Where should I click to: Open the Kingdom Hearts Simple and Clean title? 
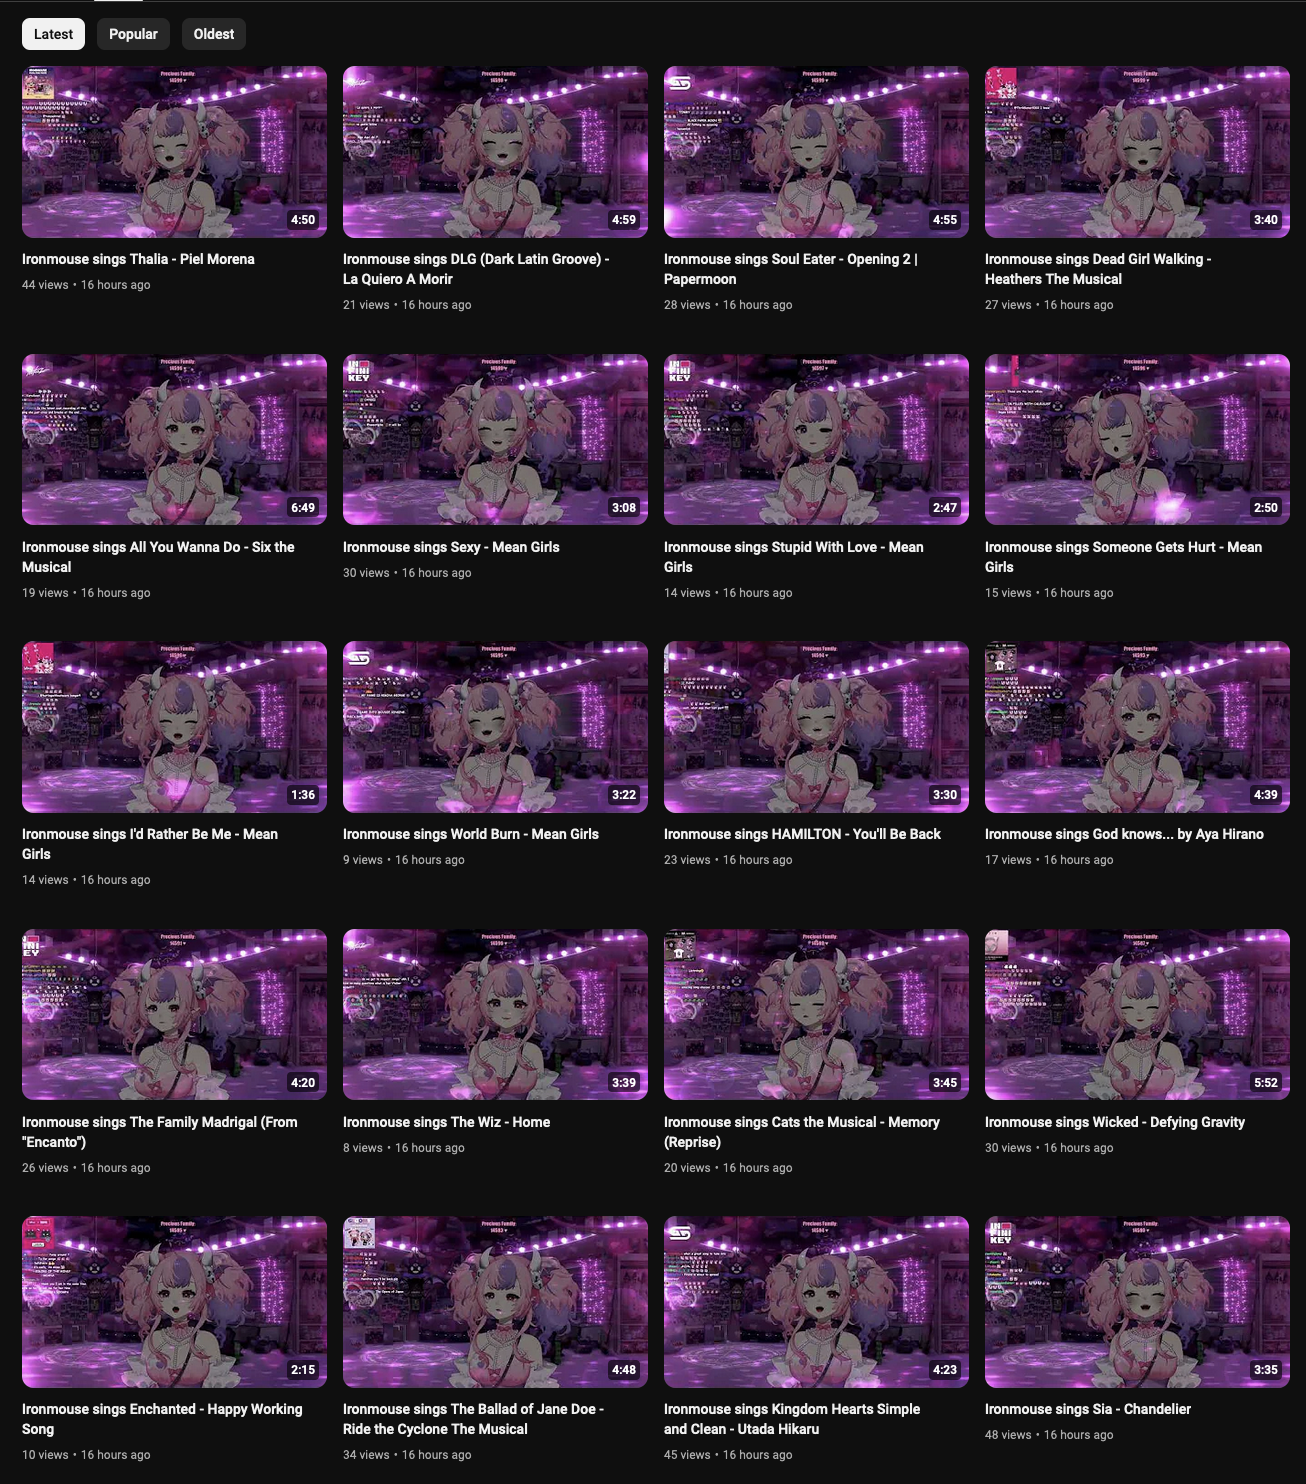pyautogui.click(x=792, y=1419)
